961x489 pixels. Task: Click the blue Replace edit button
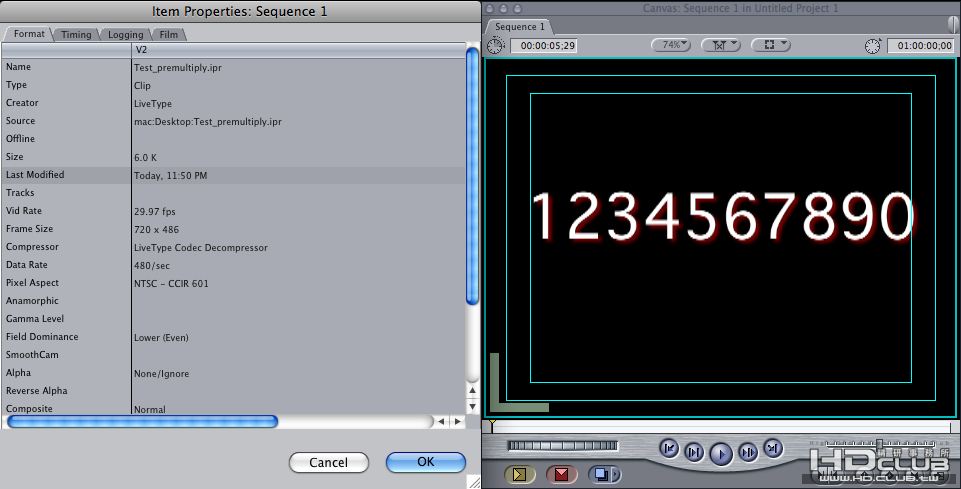(601, 474)
